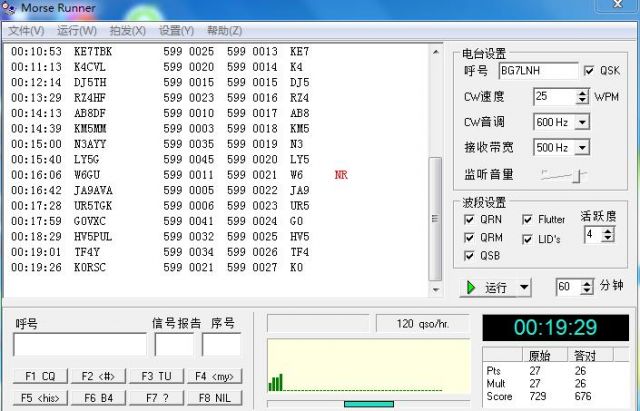Increase 活跃度 value with up arrow
The image size is (640, 411).
pos(608,231)
